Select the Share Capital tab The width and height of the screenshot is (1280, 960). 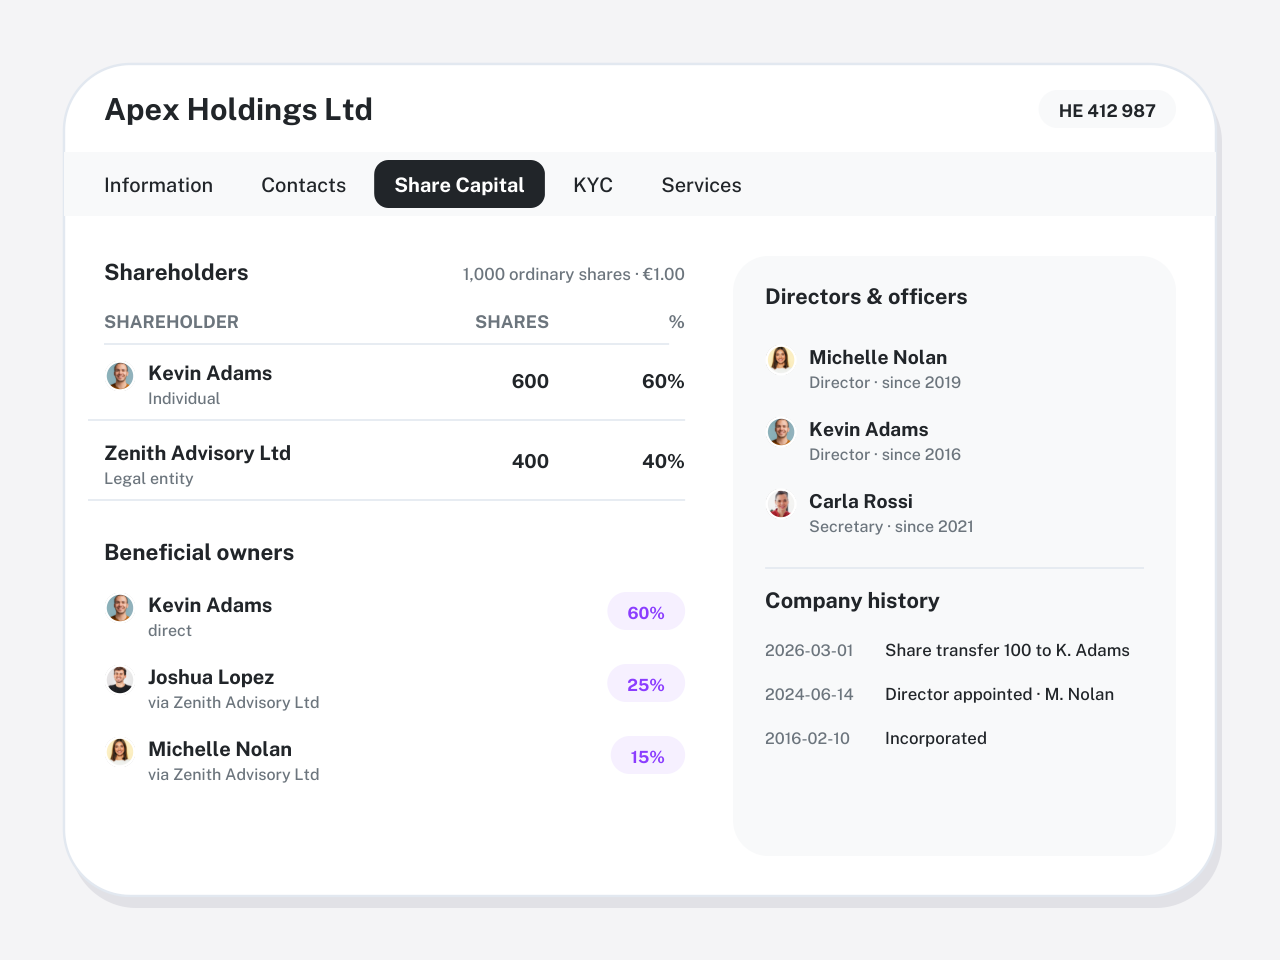pos(459,184)
